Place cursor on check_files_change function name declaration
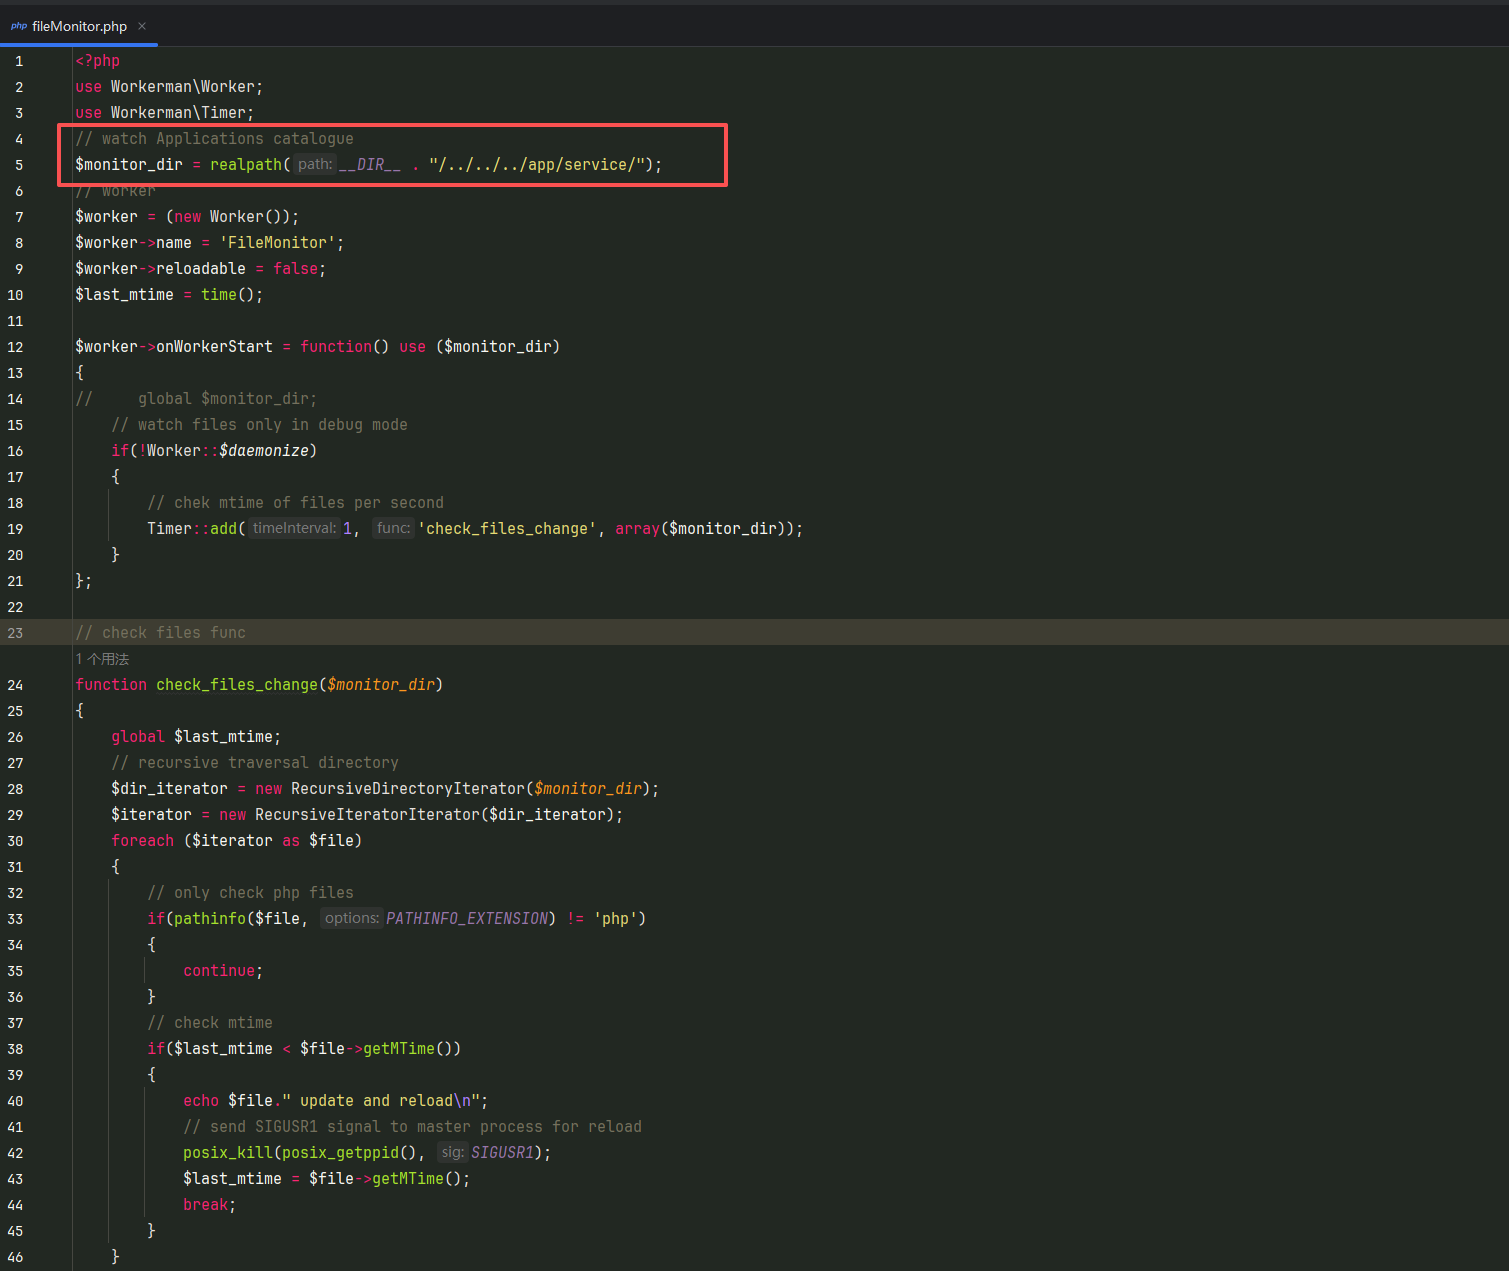The image size is (1509, 1271). pos(237,685)
